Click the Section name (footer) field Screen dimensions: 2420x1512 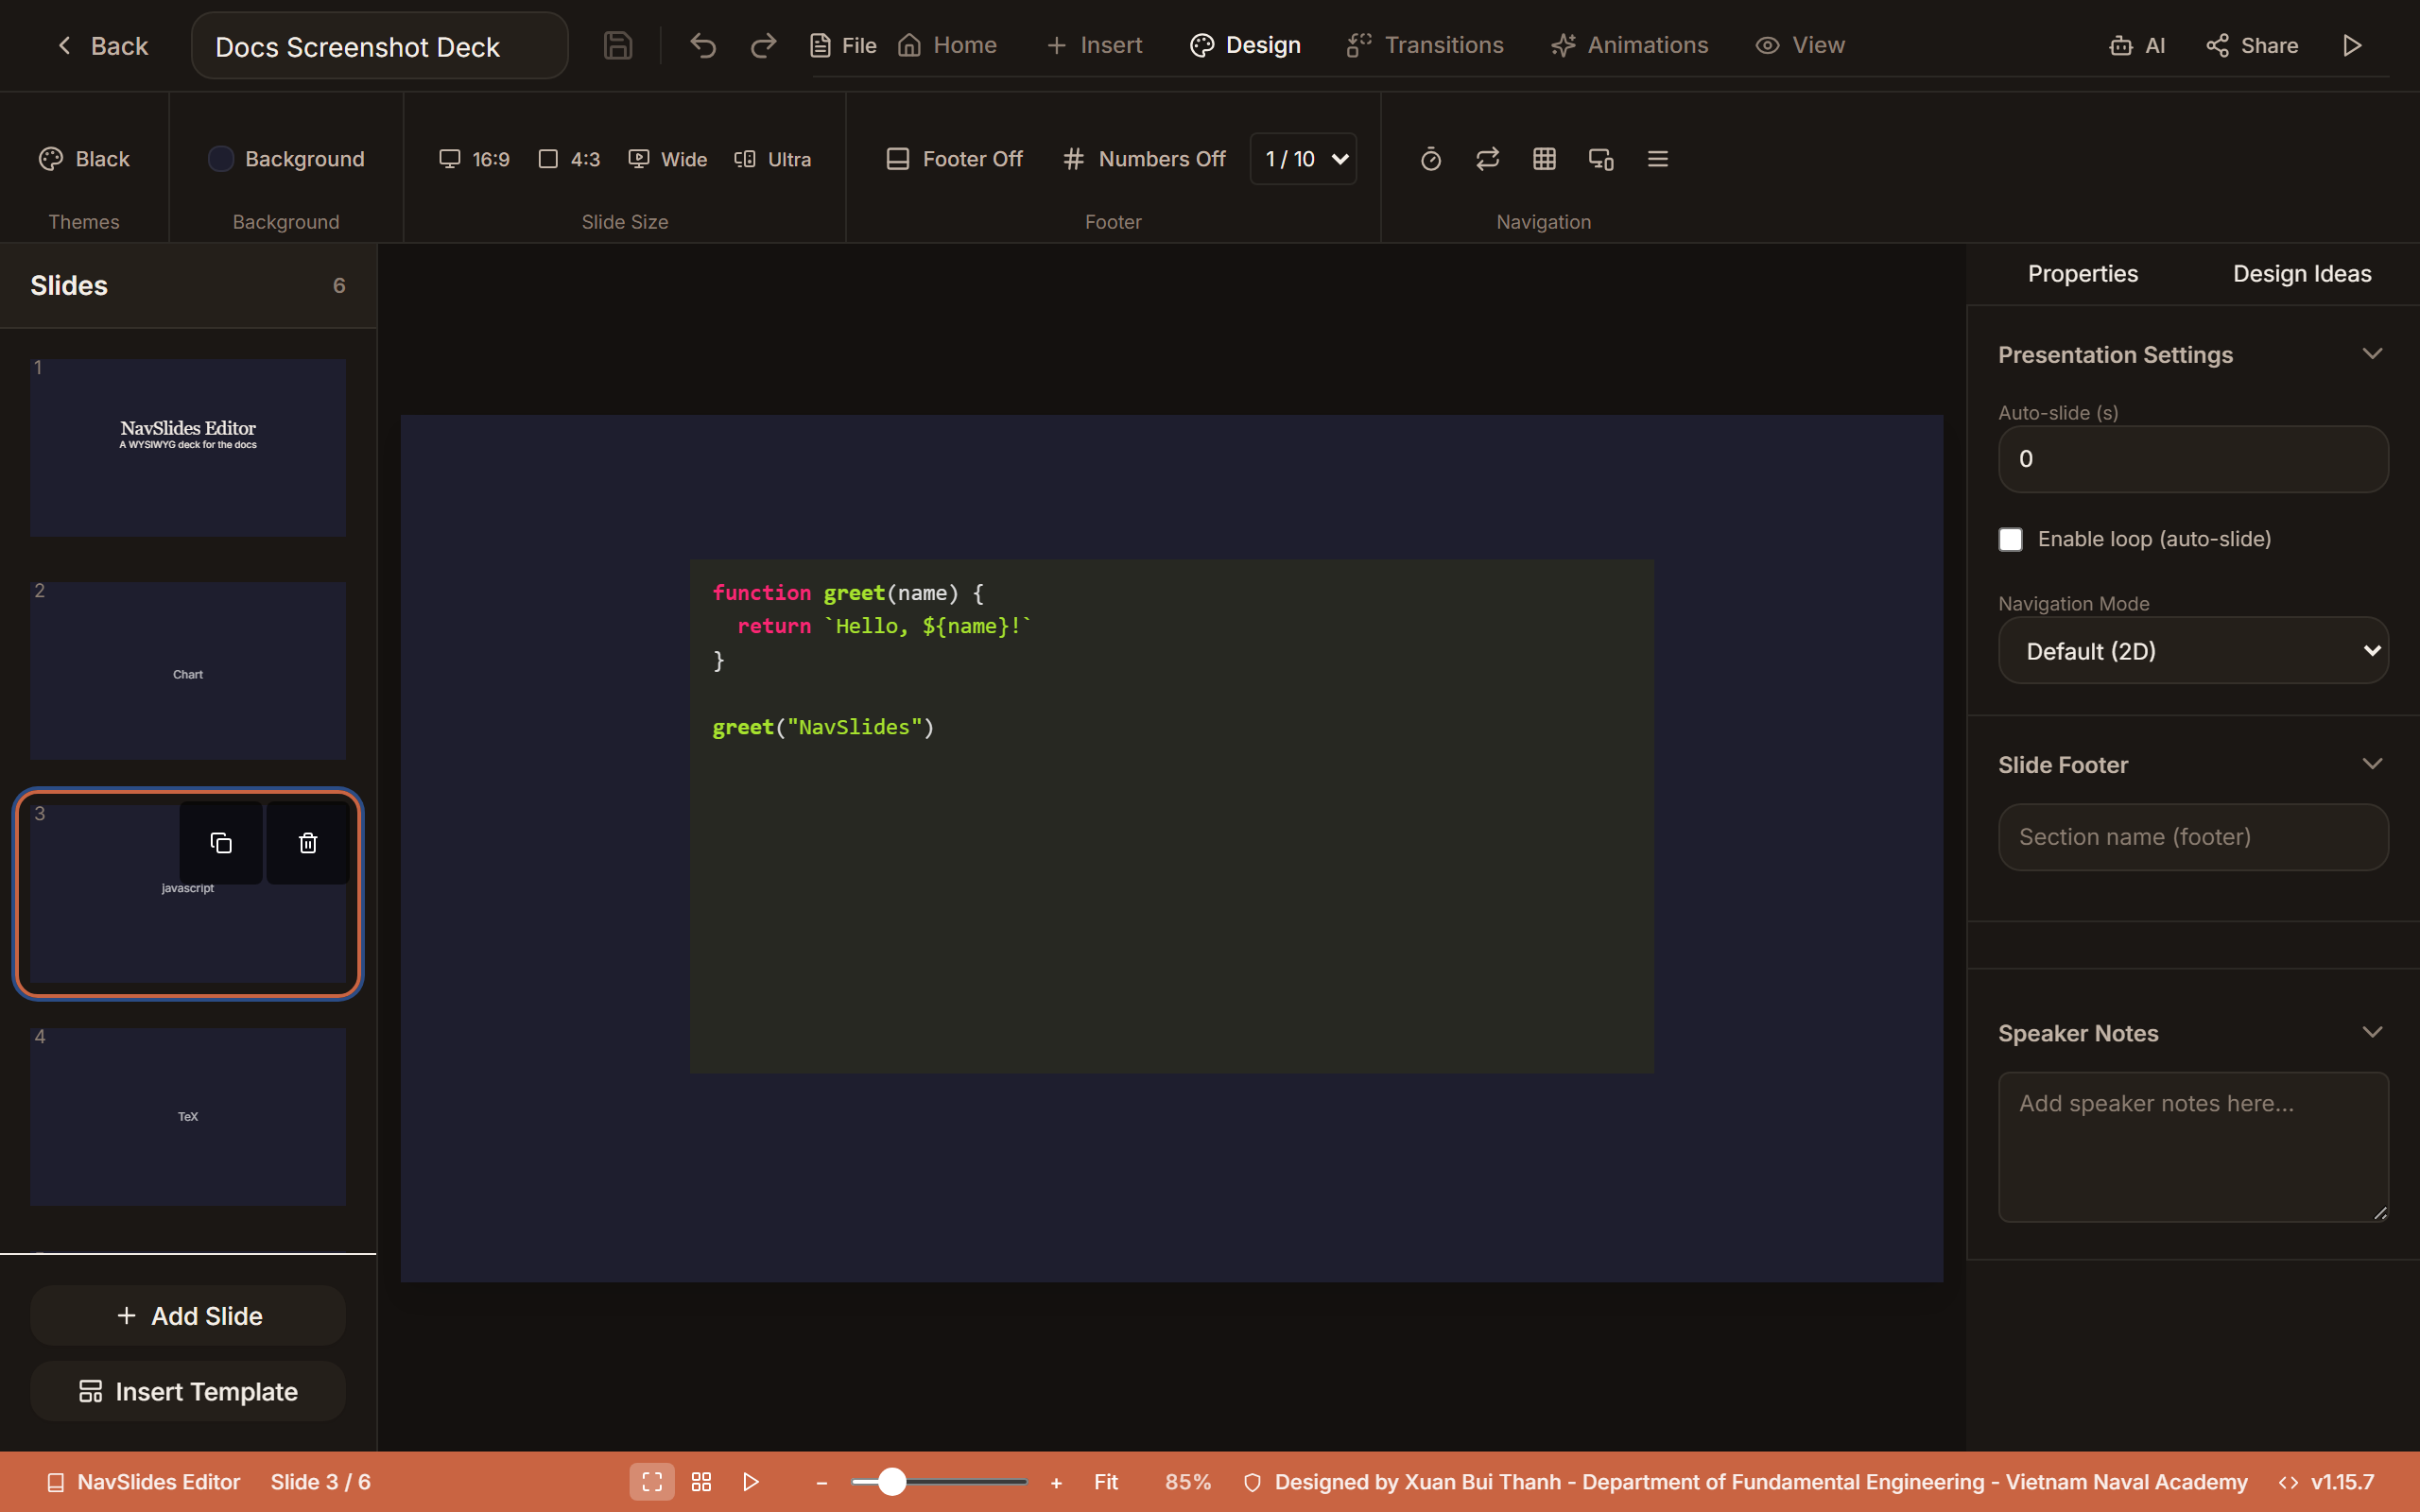(x=2193, y=837)
